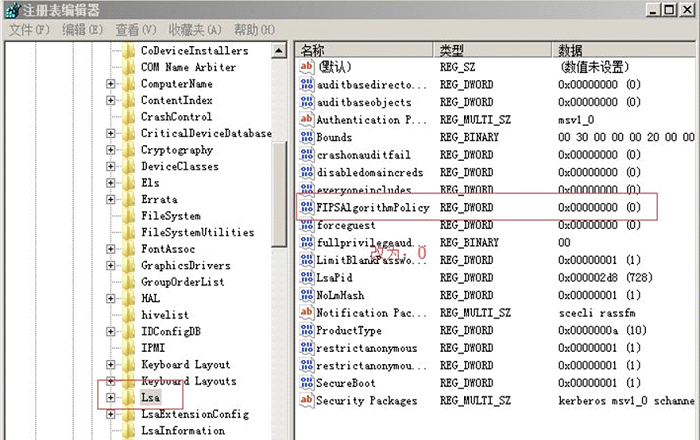Click the Registry Editor icon in the title bar
This screenshot has width=700, height=440.
coord(13,10)
